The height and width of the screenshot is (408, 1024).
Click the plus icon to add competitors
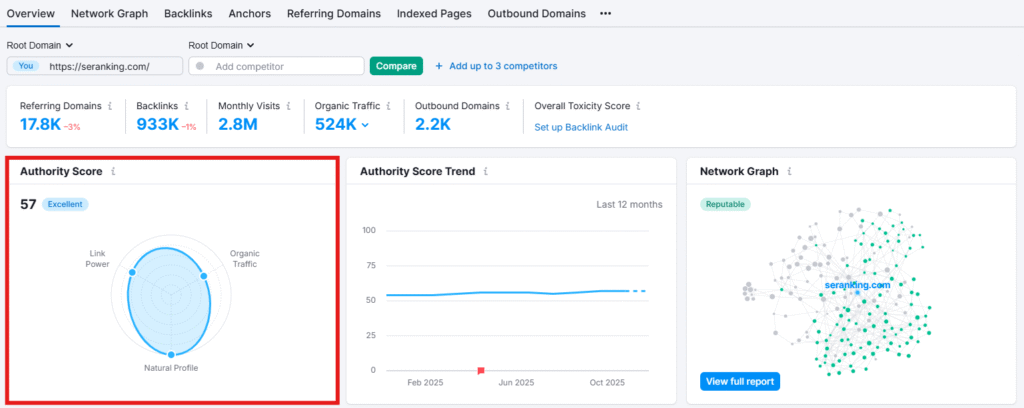(439, 66)
